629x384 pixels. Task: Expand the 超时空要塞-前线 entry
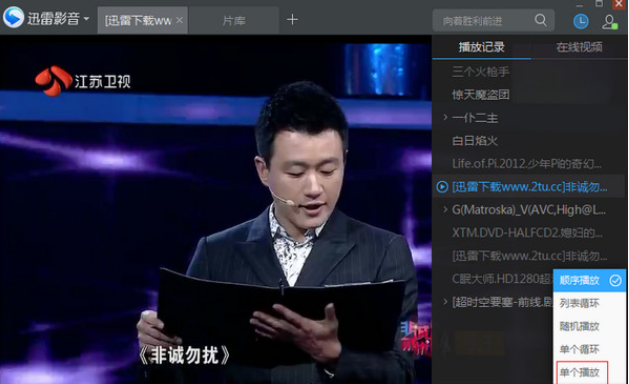pos(445,301)
